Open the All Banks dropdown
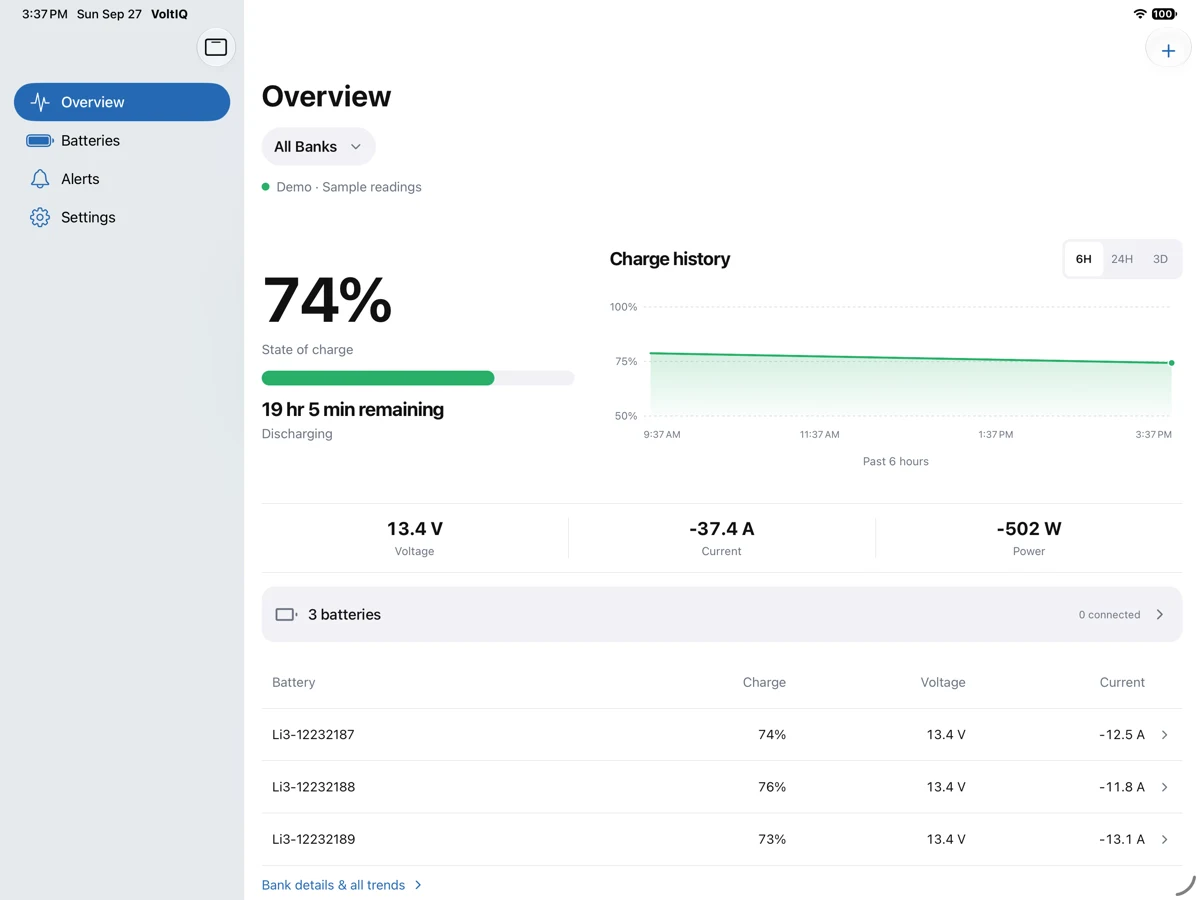This screenshot has width=1200, height=900. point(318,146)
